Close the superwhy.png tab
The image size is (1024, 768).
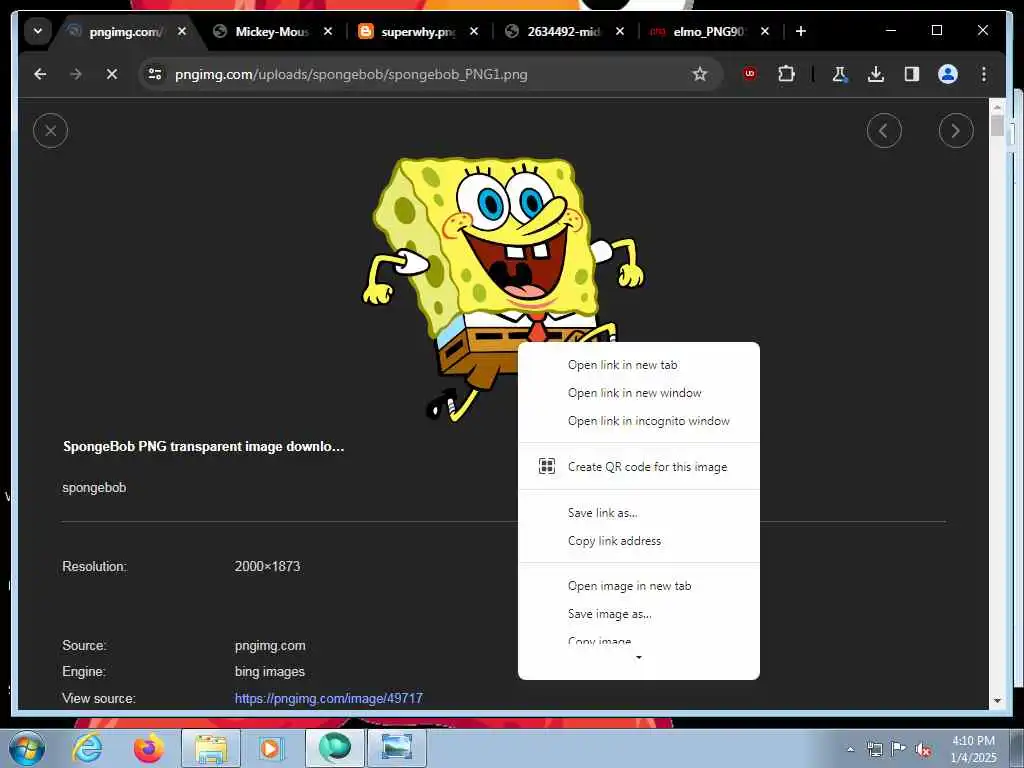[x=474, y=31]
